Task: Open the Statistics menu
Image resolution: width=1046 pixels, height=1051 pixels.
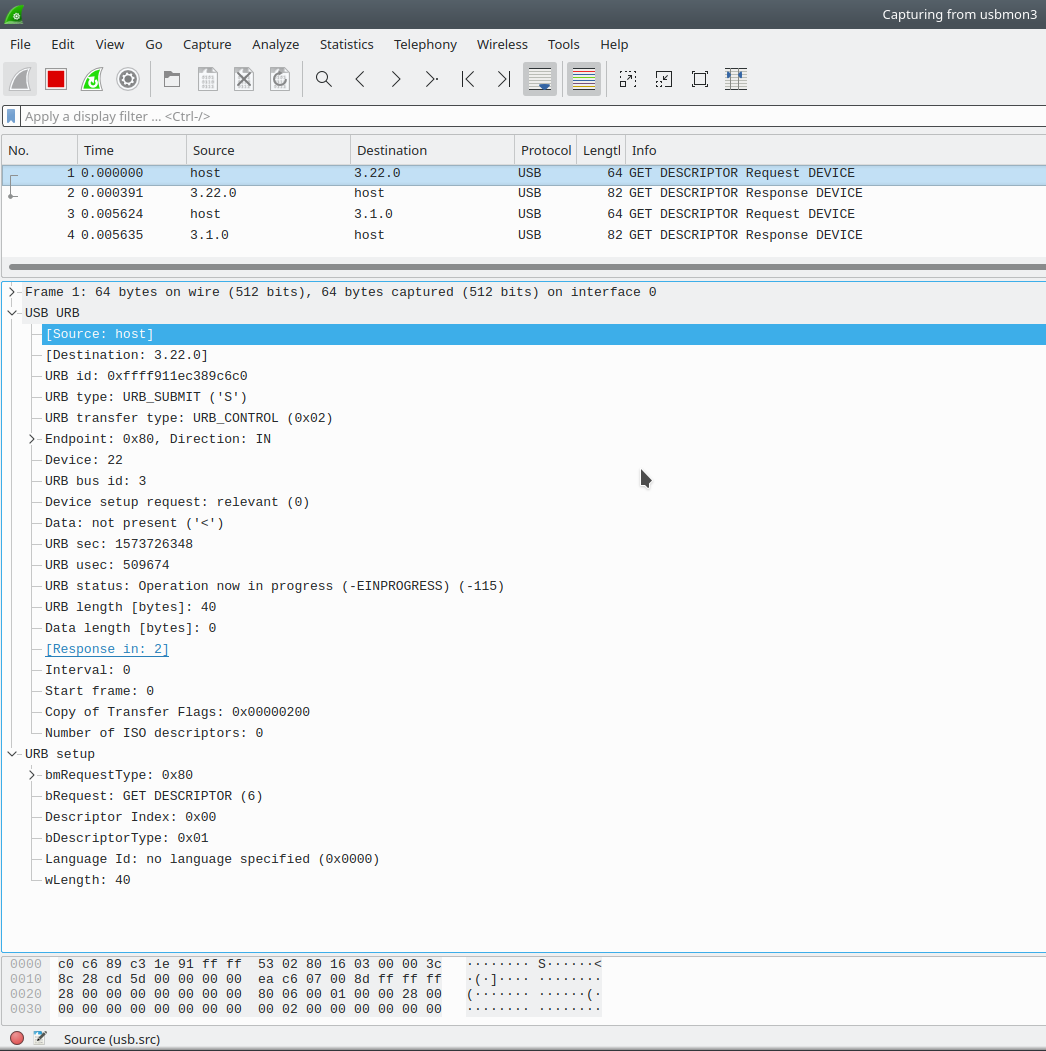Action: coord(346,44)
